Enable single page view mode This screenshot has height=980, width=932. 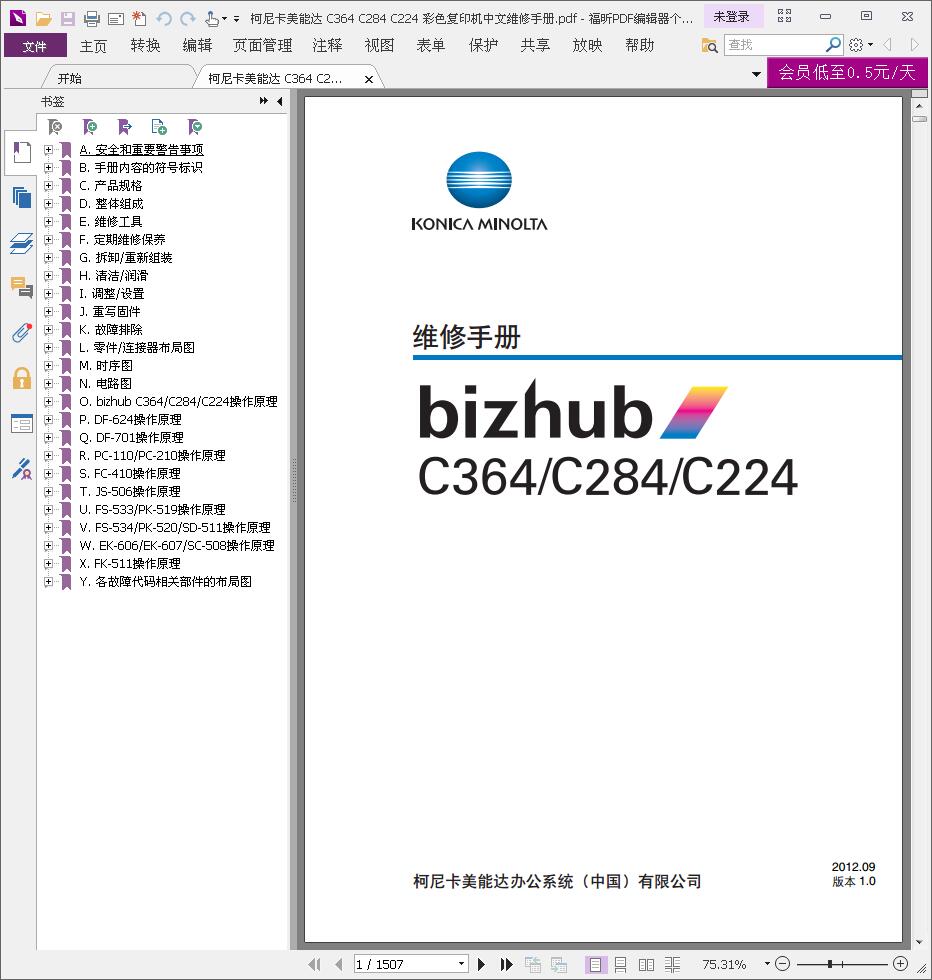(x=595, y=965)
